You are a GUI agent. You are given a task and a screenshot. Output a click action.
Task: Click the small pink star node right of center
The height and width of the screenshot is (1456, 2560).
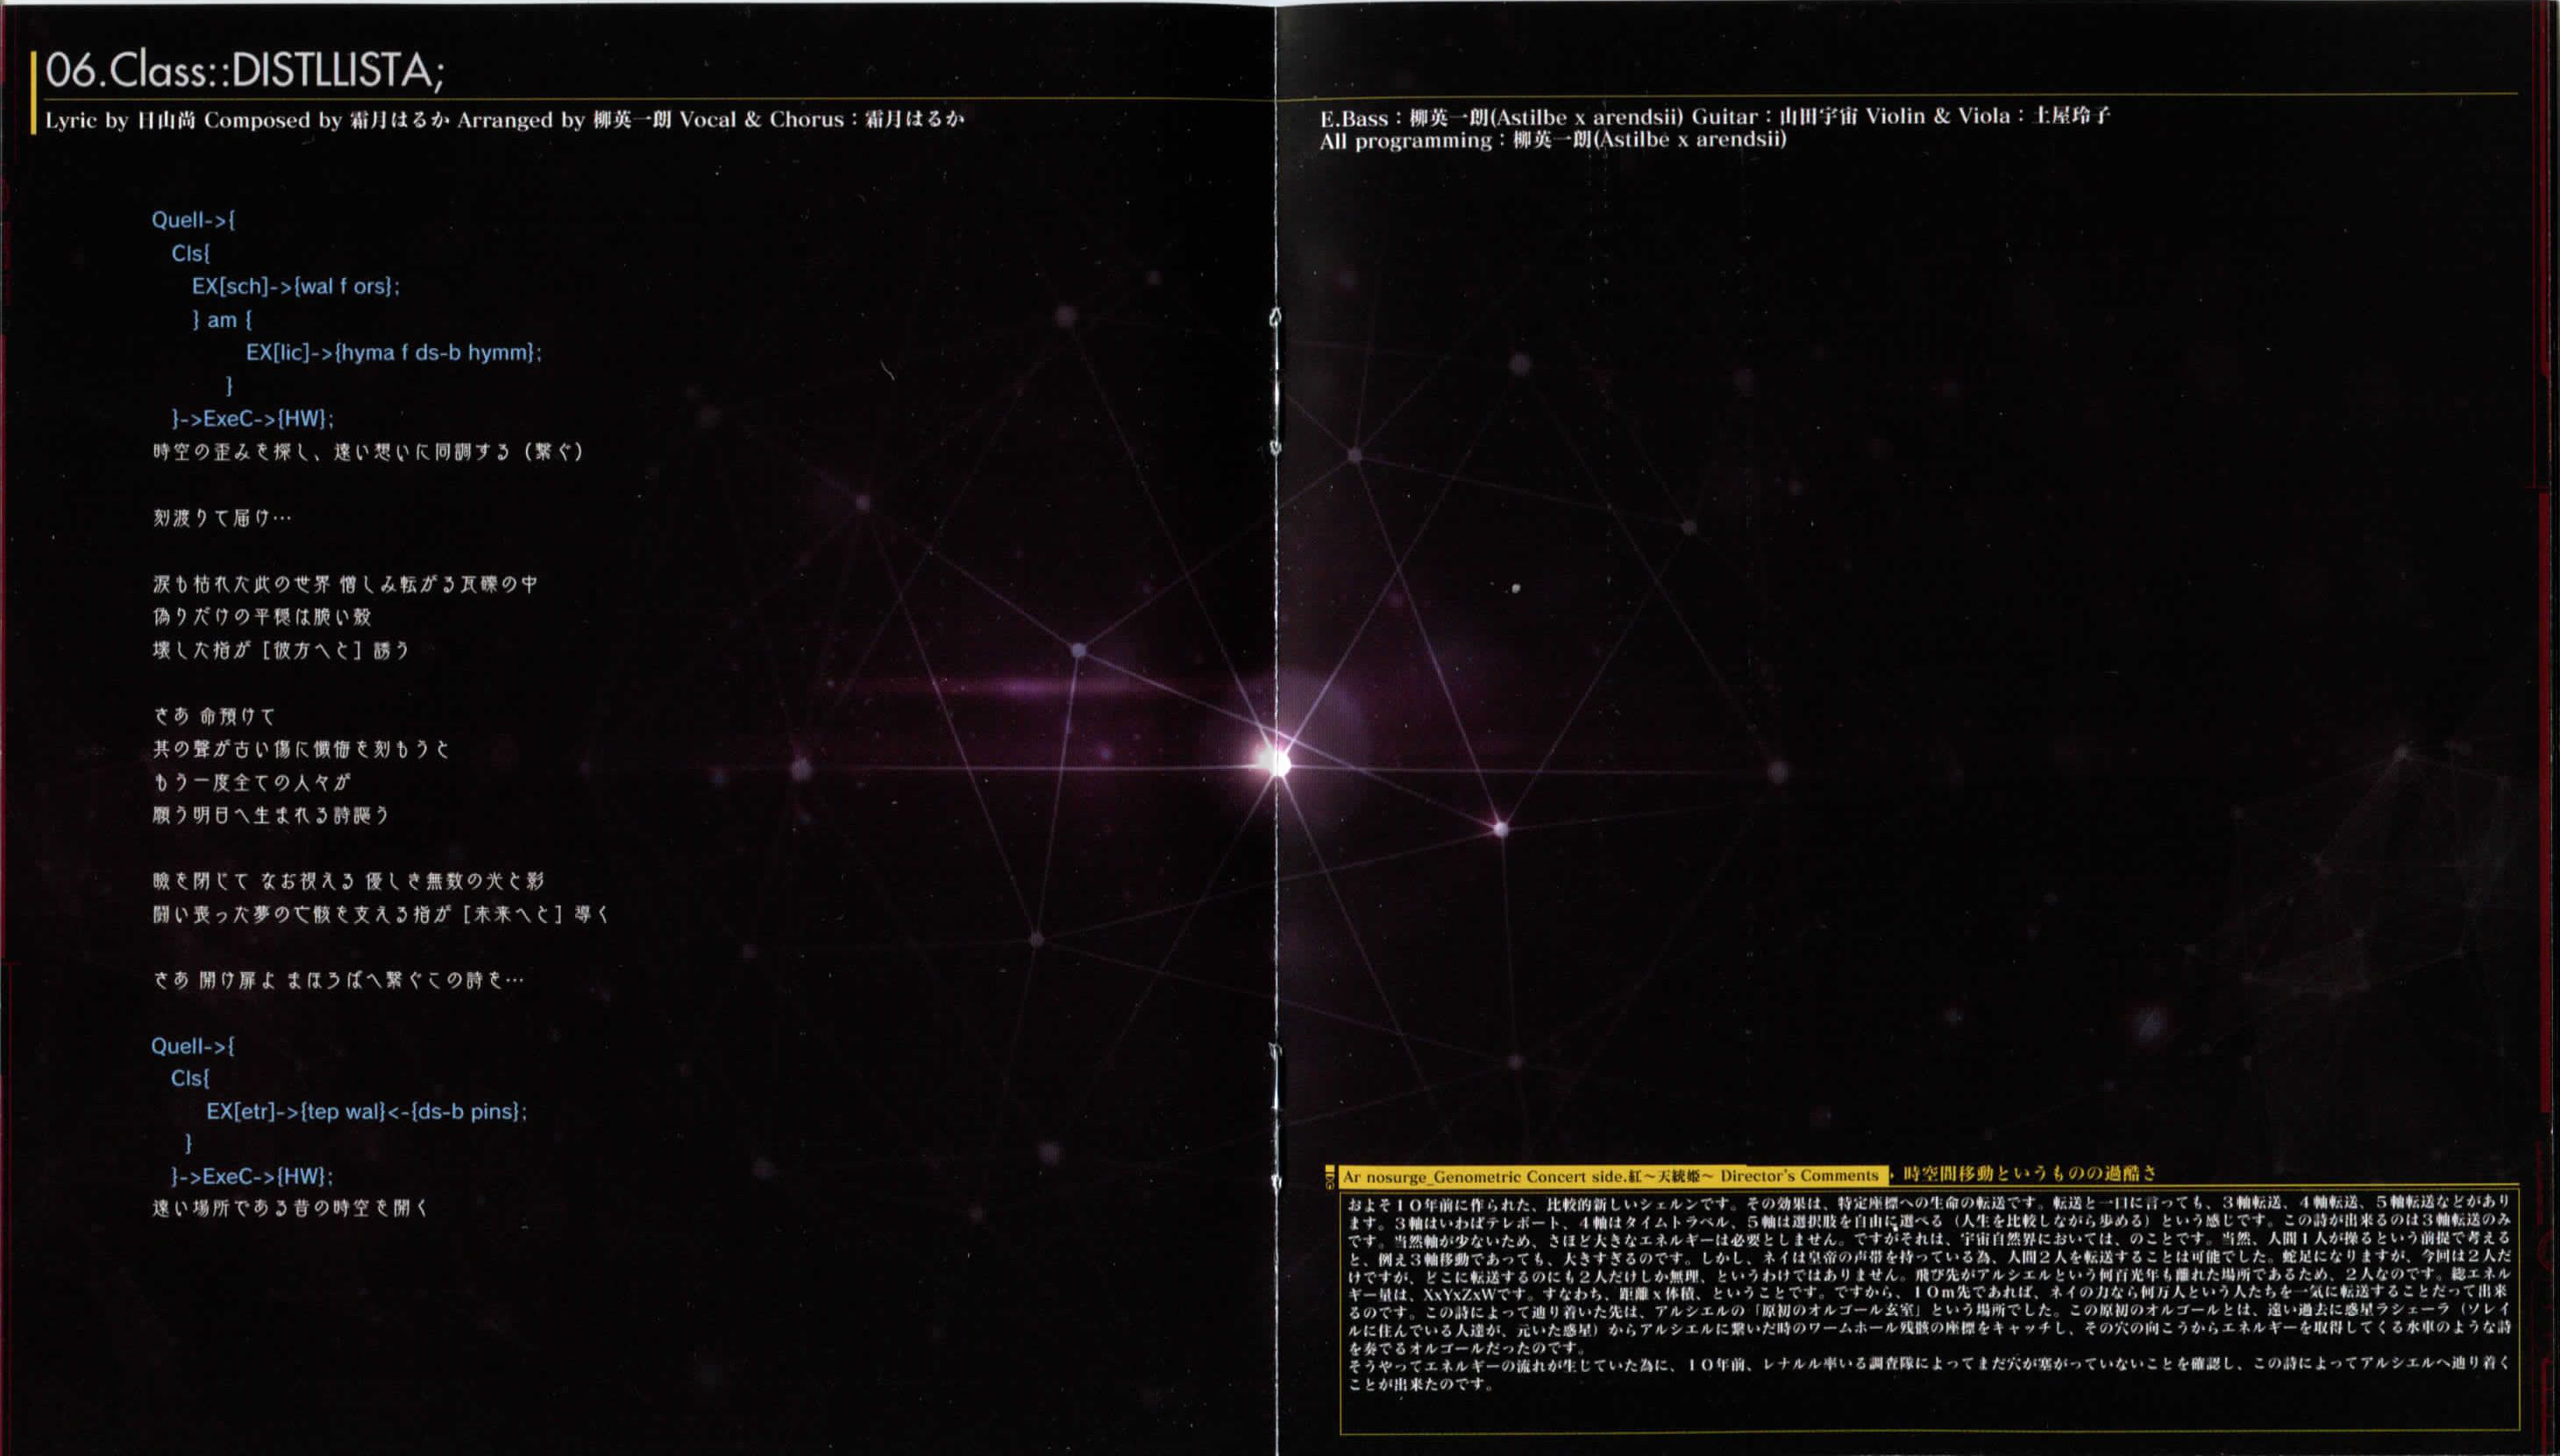(x=1500, y=828)
